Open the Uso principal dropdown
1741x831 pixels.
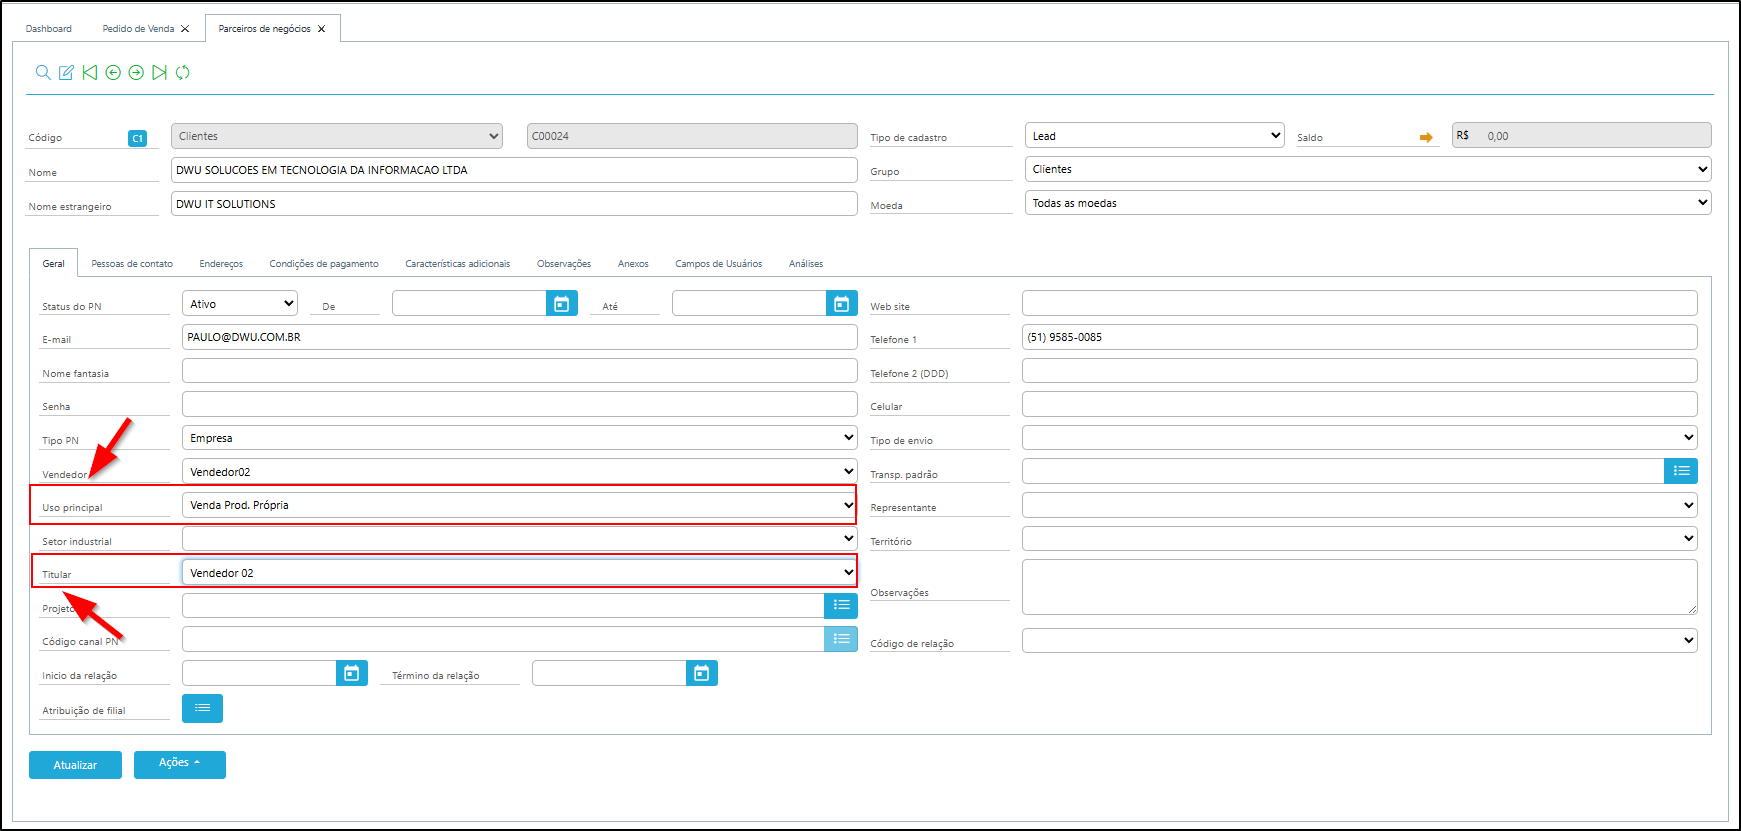(x=520, y=505)
